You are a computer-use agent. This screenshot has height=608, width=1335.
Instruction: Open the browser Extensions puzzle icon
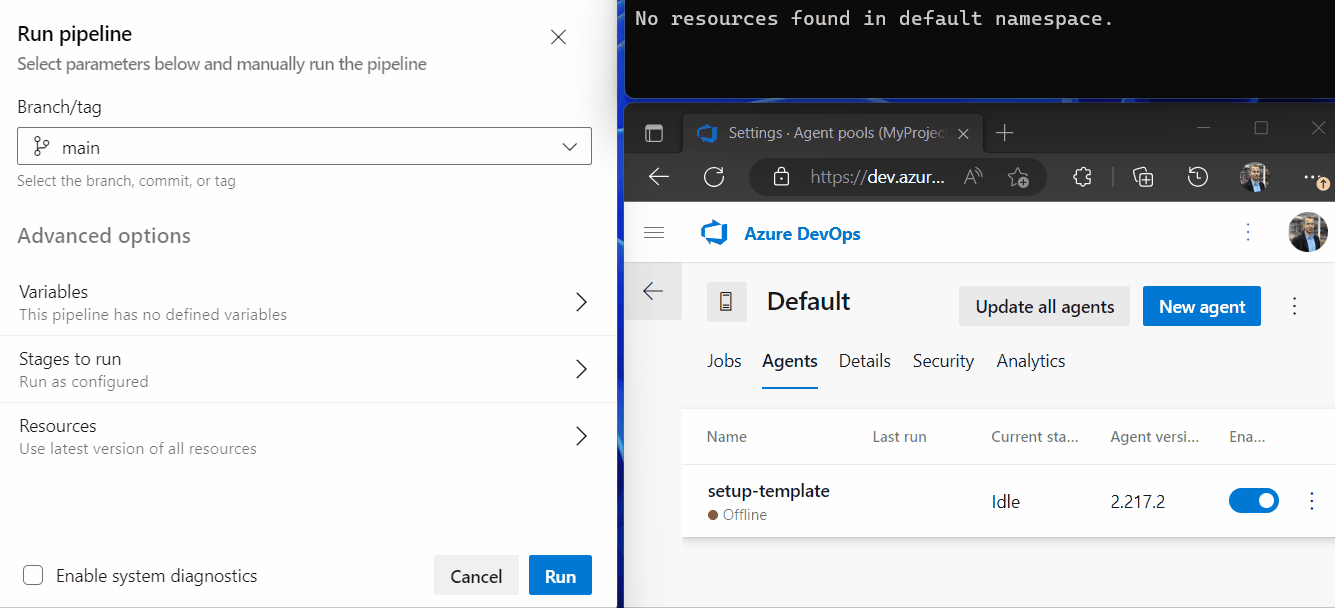[1081, 177]
